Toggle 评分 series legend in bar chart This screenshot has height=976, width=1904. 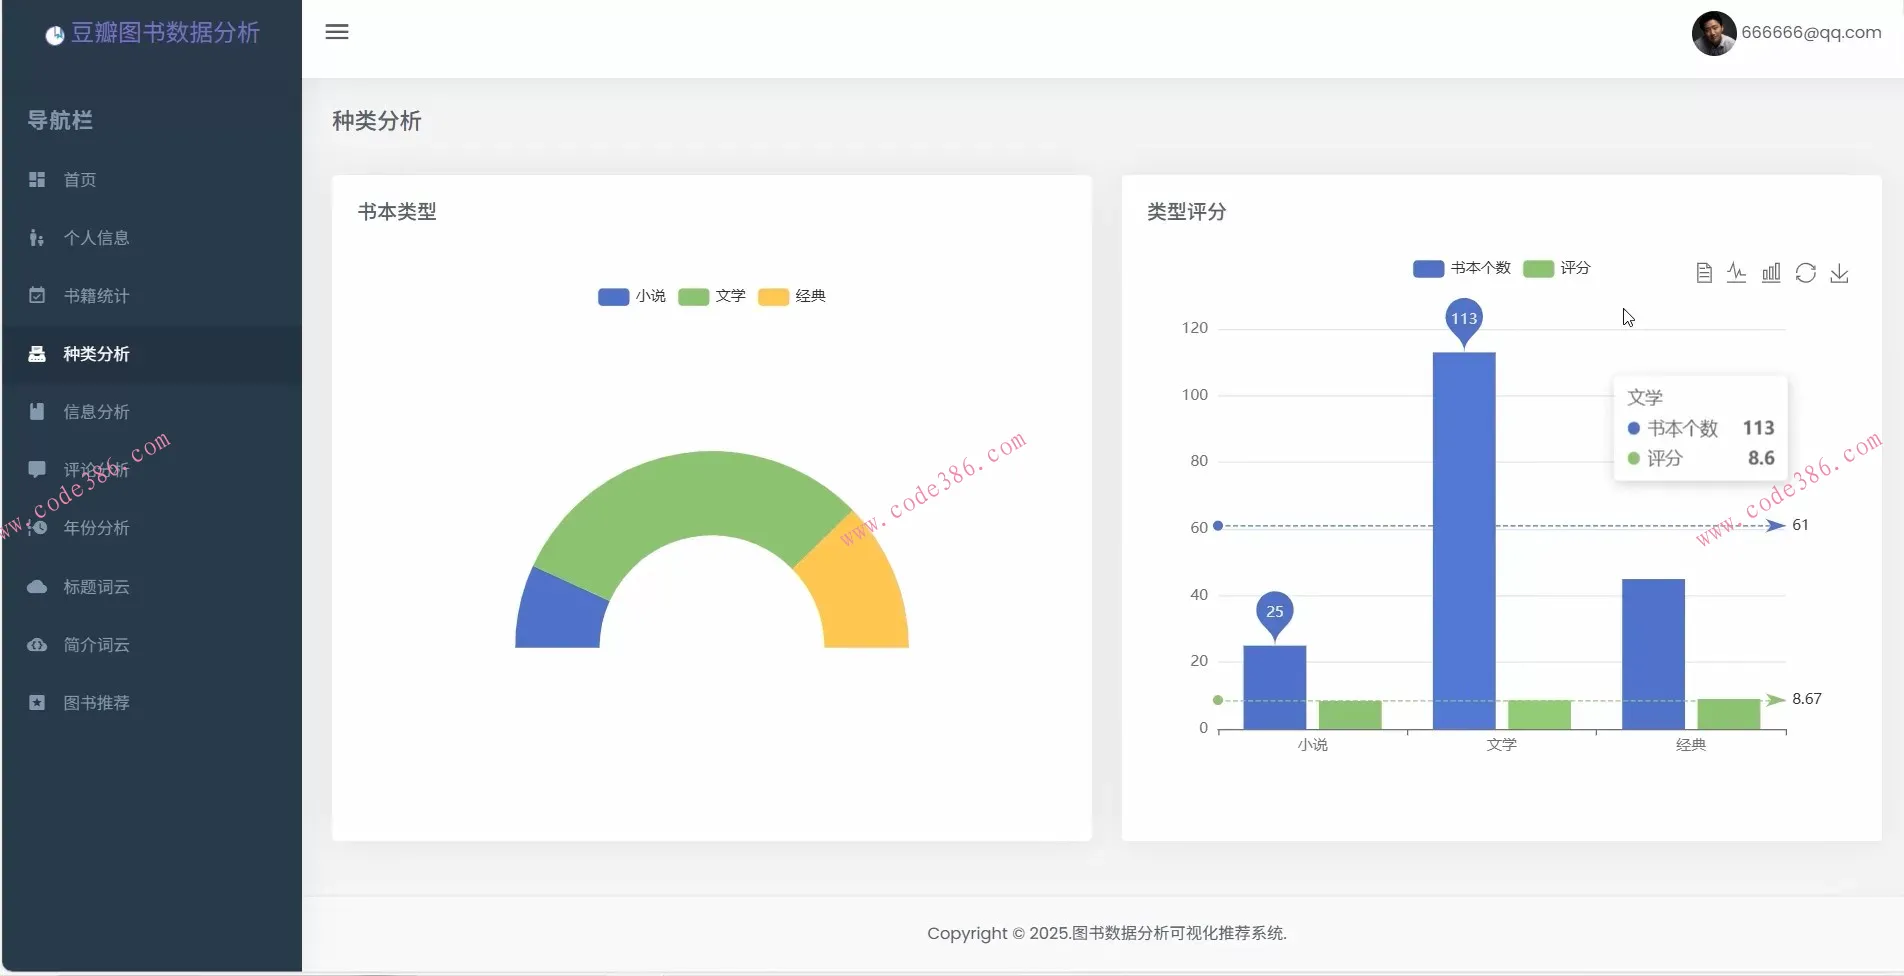[1557, 269]
